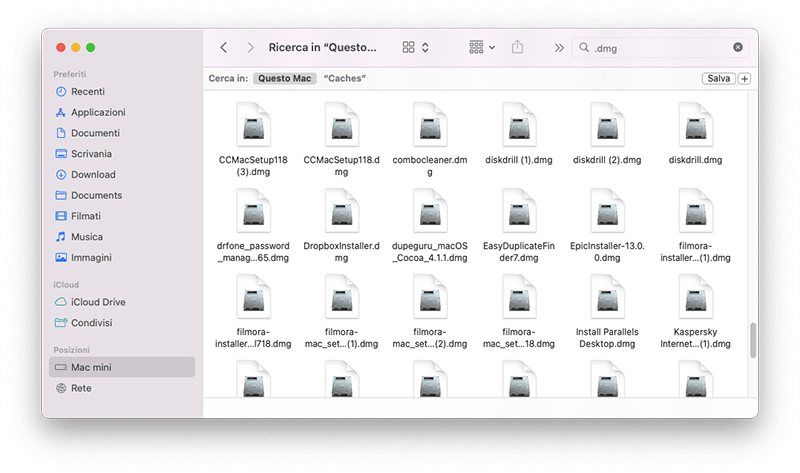
Task: Click the yellow minimize window button
Action: pyautogui.click(x=76, y=47)
